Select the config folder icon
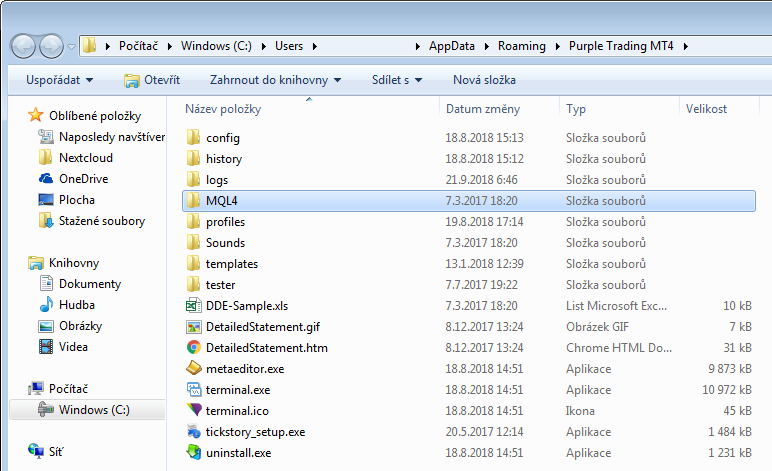This screenshot has width=772, height=471. click(193, 137)
